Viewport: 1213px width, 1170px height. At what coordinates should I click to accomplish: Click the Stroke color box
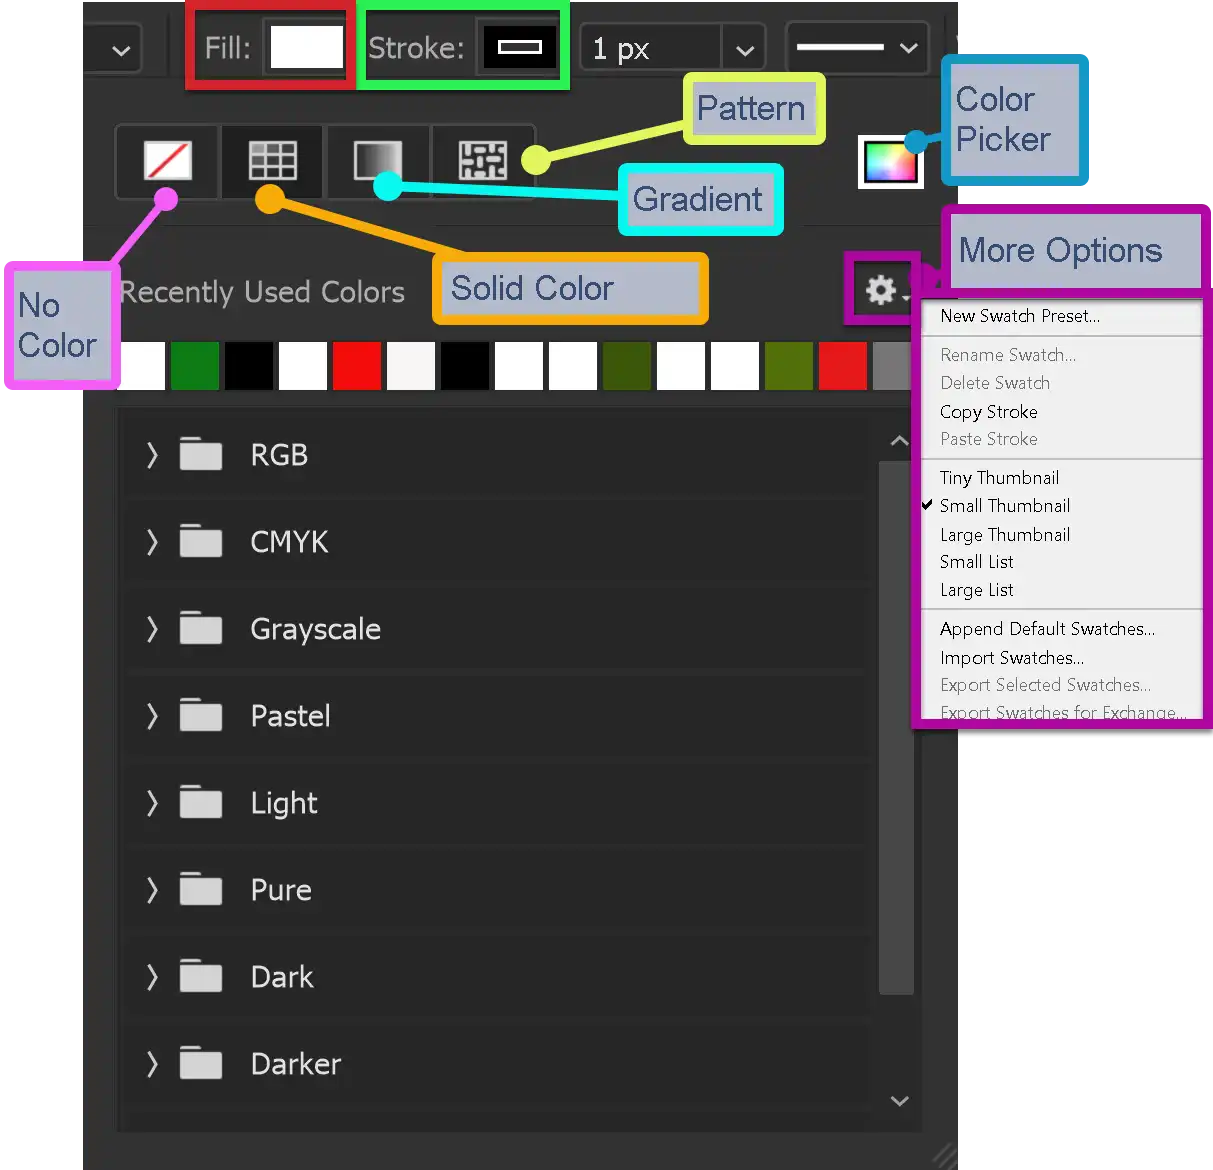518,45
